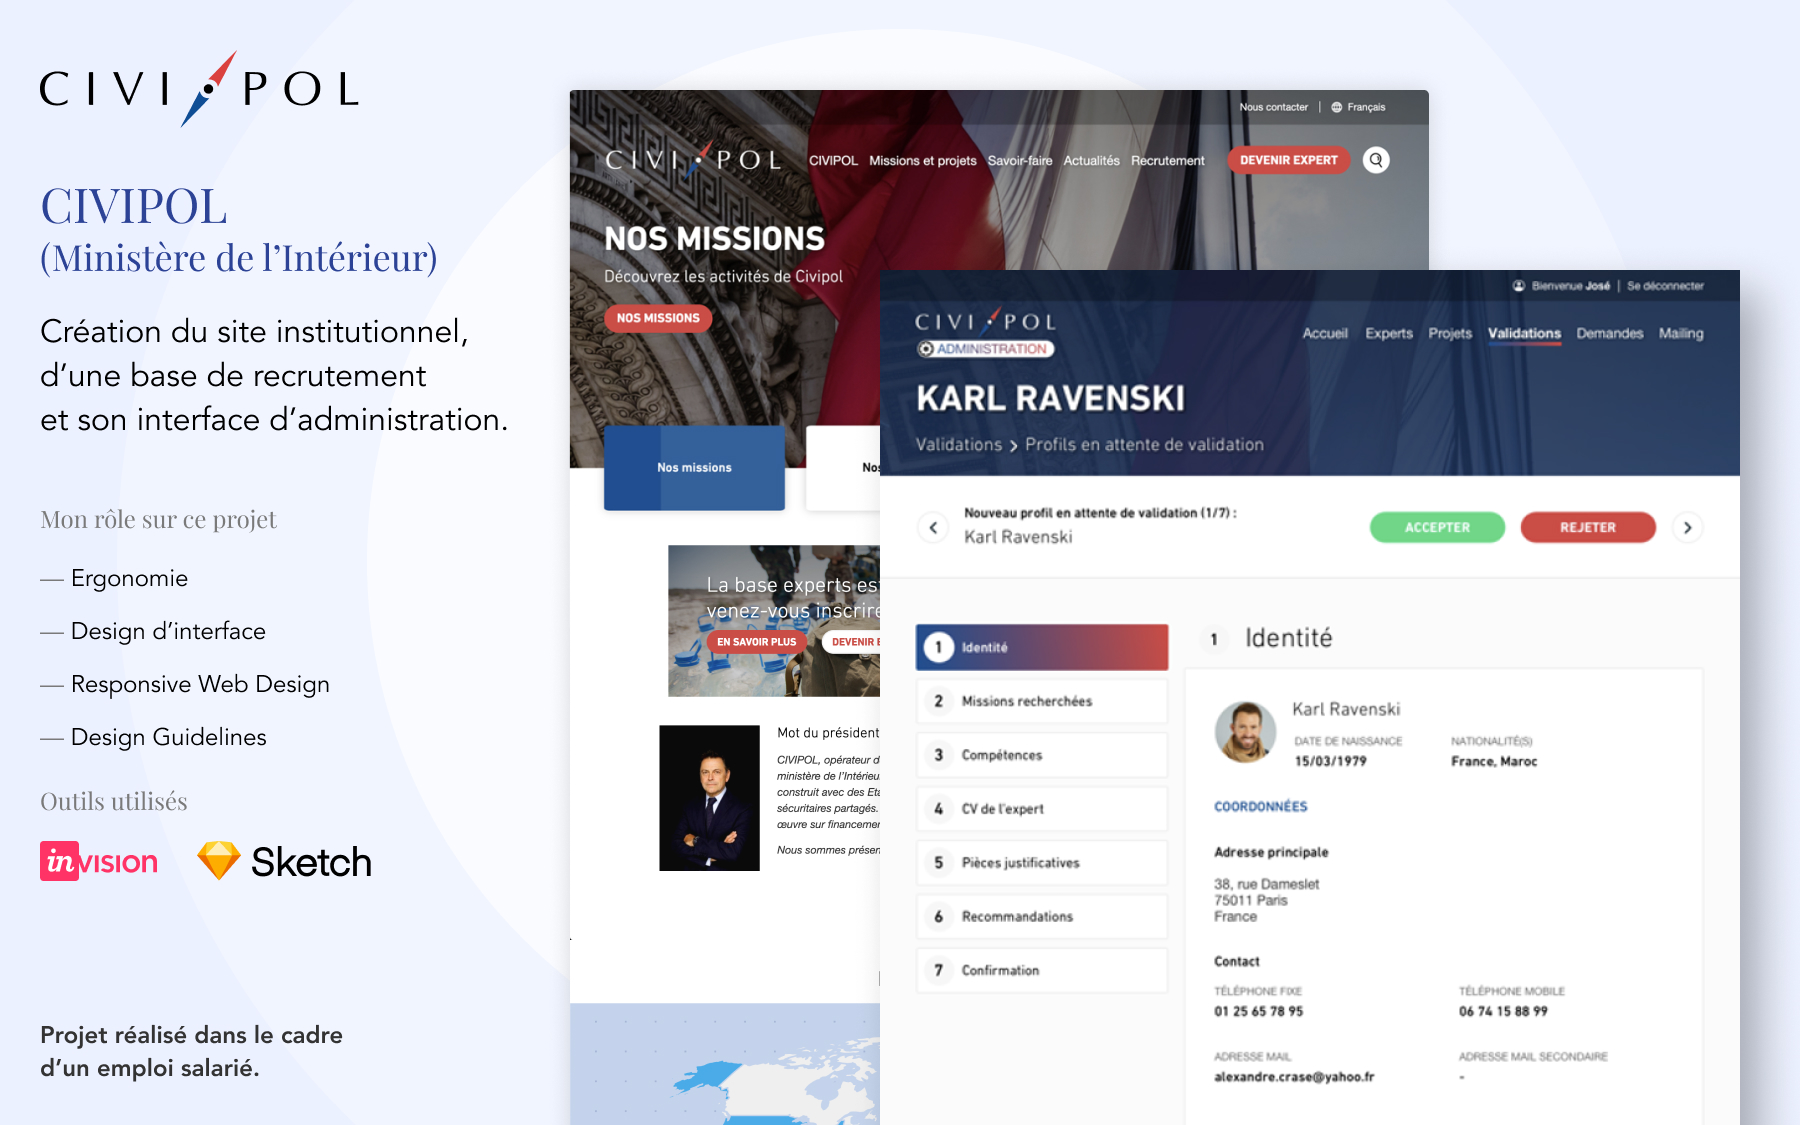Image resolution: width=1800 pixels, height=1125 pixels.
Task: Go to the next profile with the right chevron
Action: [1687, 527]
